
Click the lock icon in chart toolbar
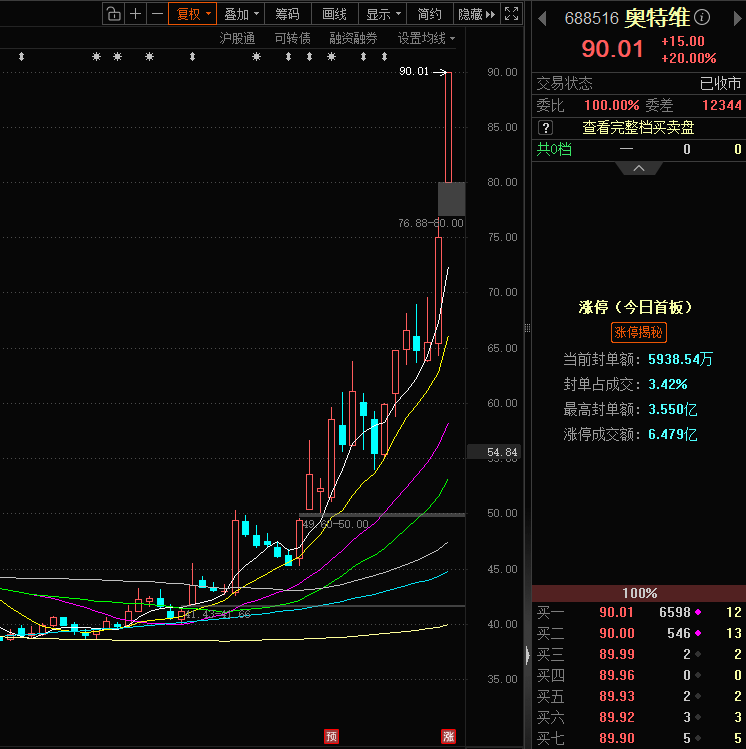pos(113,14)
